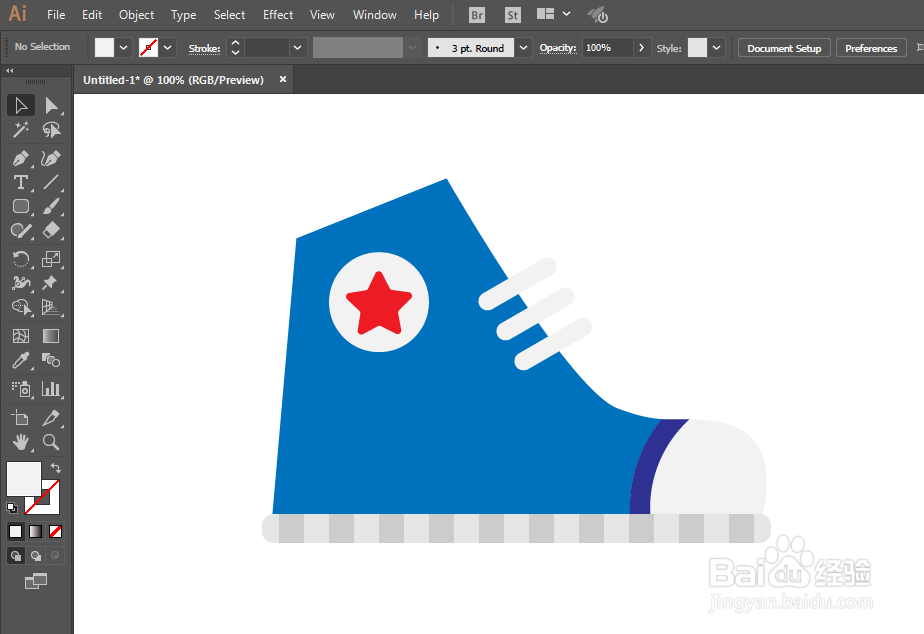Change screen mode button
924x634 pixels.
point(36,582)
